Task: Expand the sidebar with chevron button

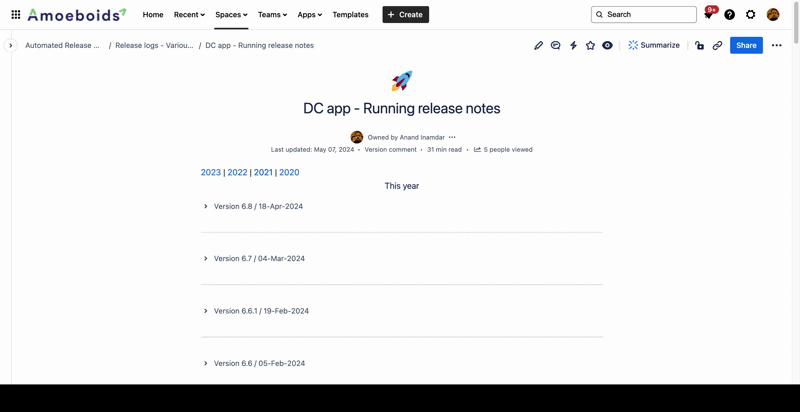Action: [x=10, y=45]
